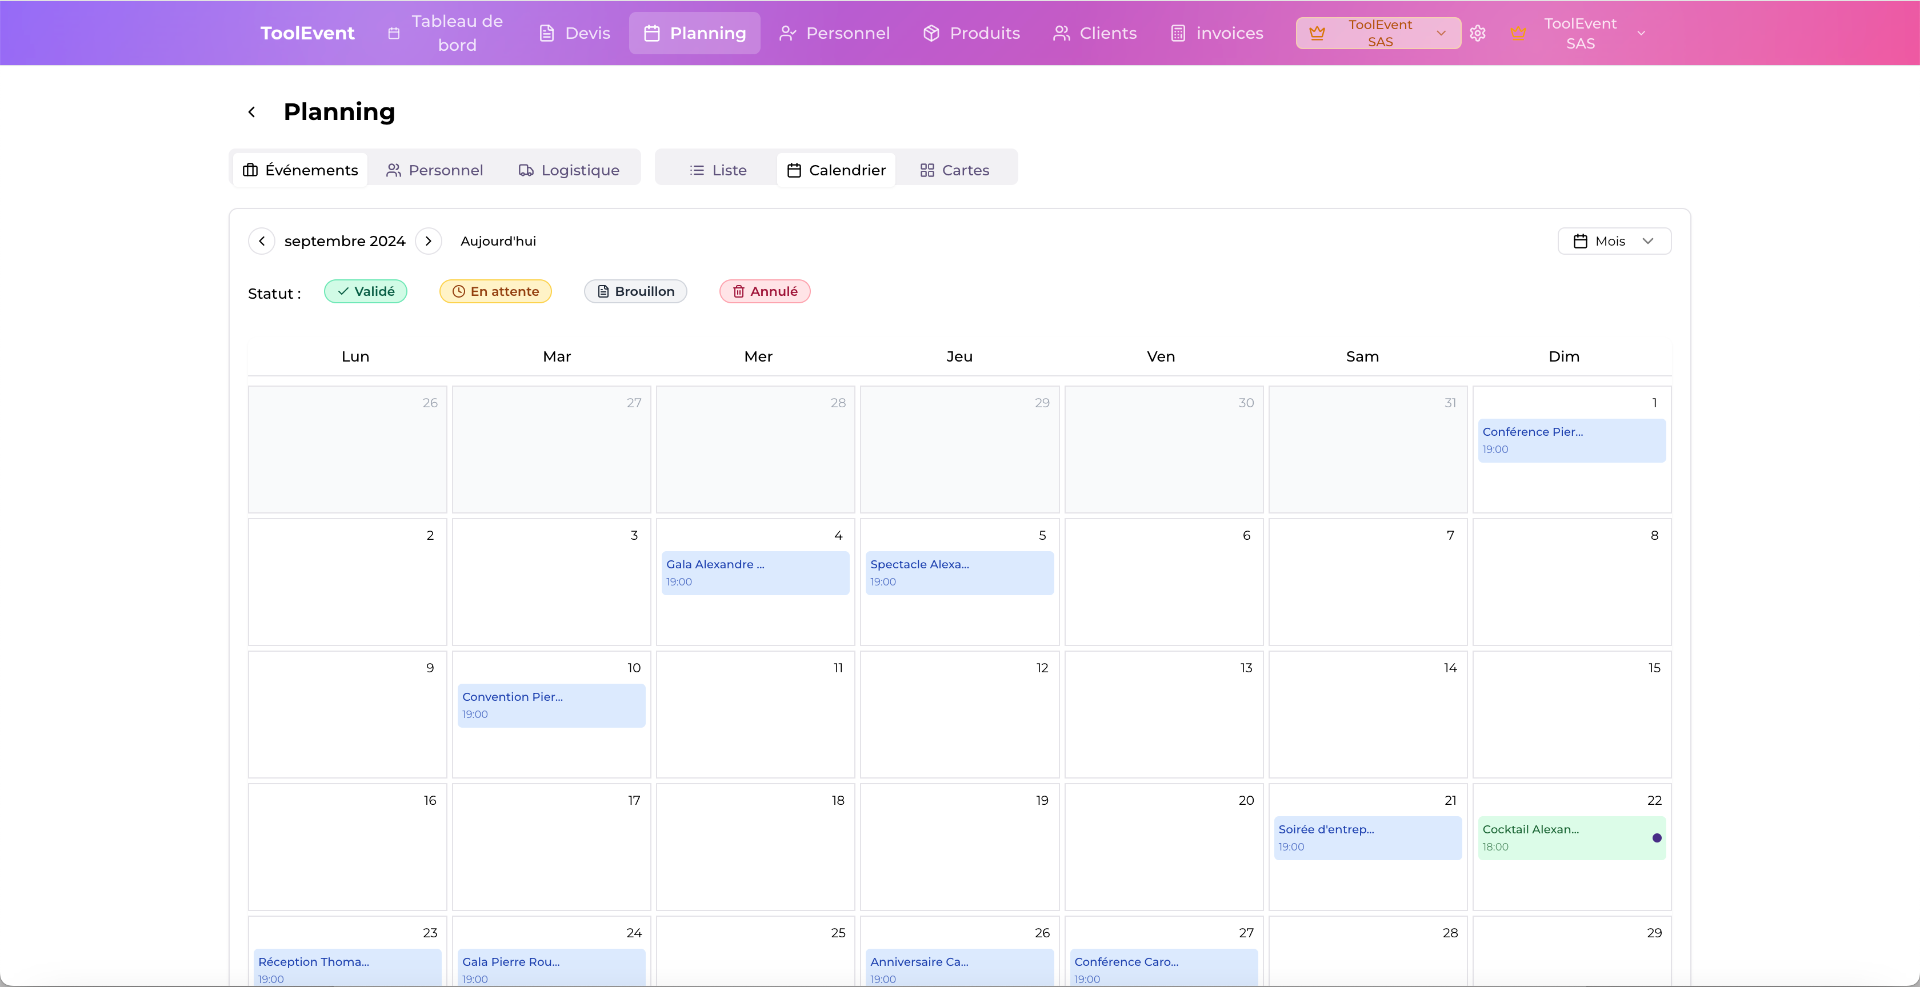This screenshot has height=987, width=1920.
Task: Open Conférence Pier... event on September 1
Action: click(x=1571, y=440)
